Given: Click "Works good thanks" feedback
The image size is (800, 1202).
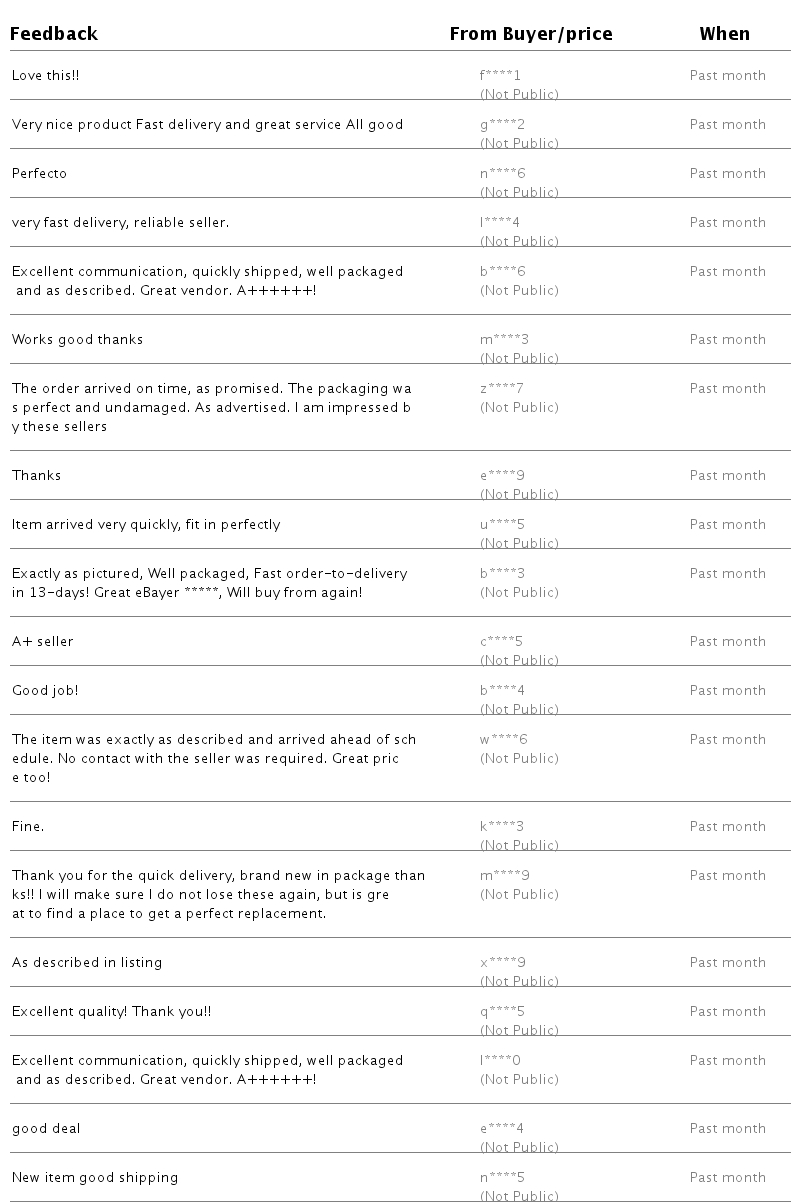Looking at the screenshot, I should pyautogui.click(x=77, y=340).
